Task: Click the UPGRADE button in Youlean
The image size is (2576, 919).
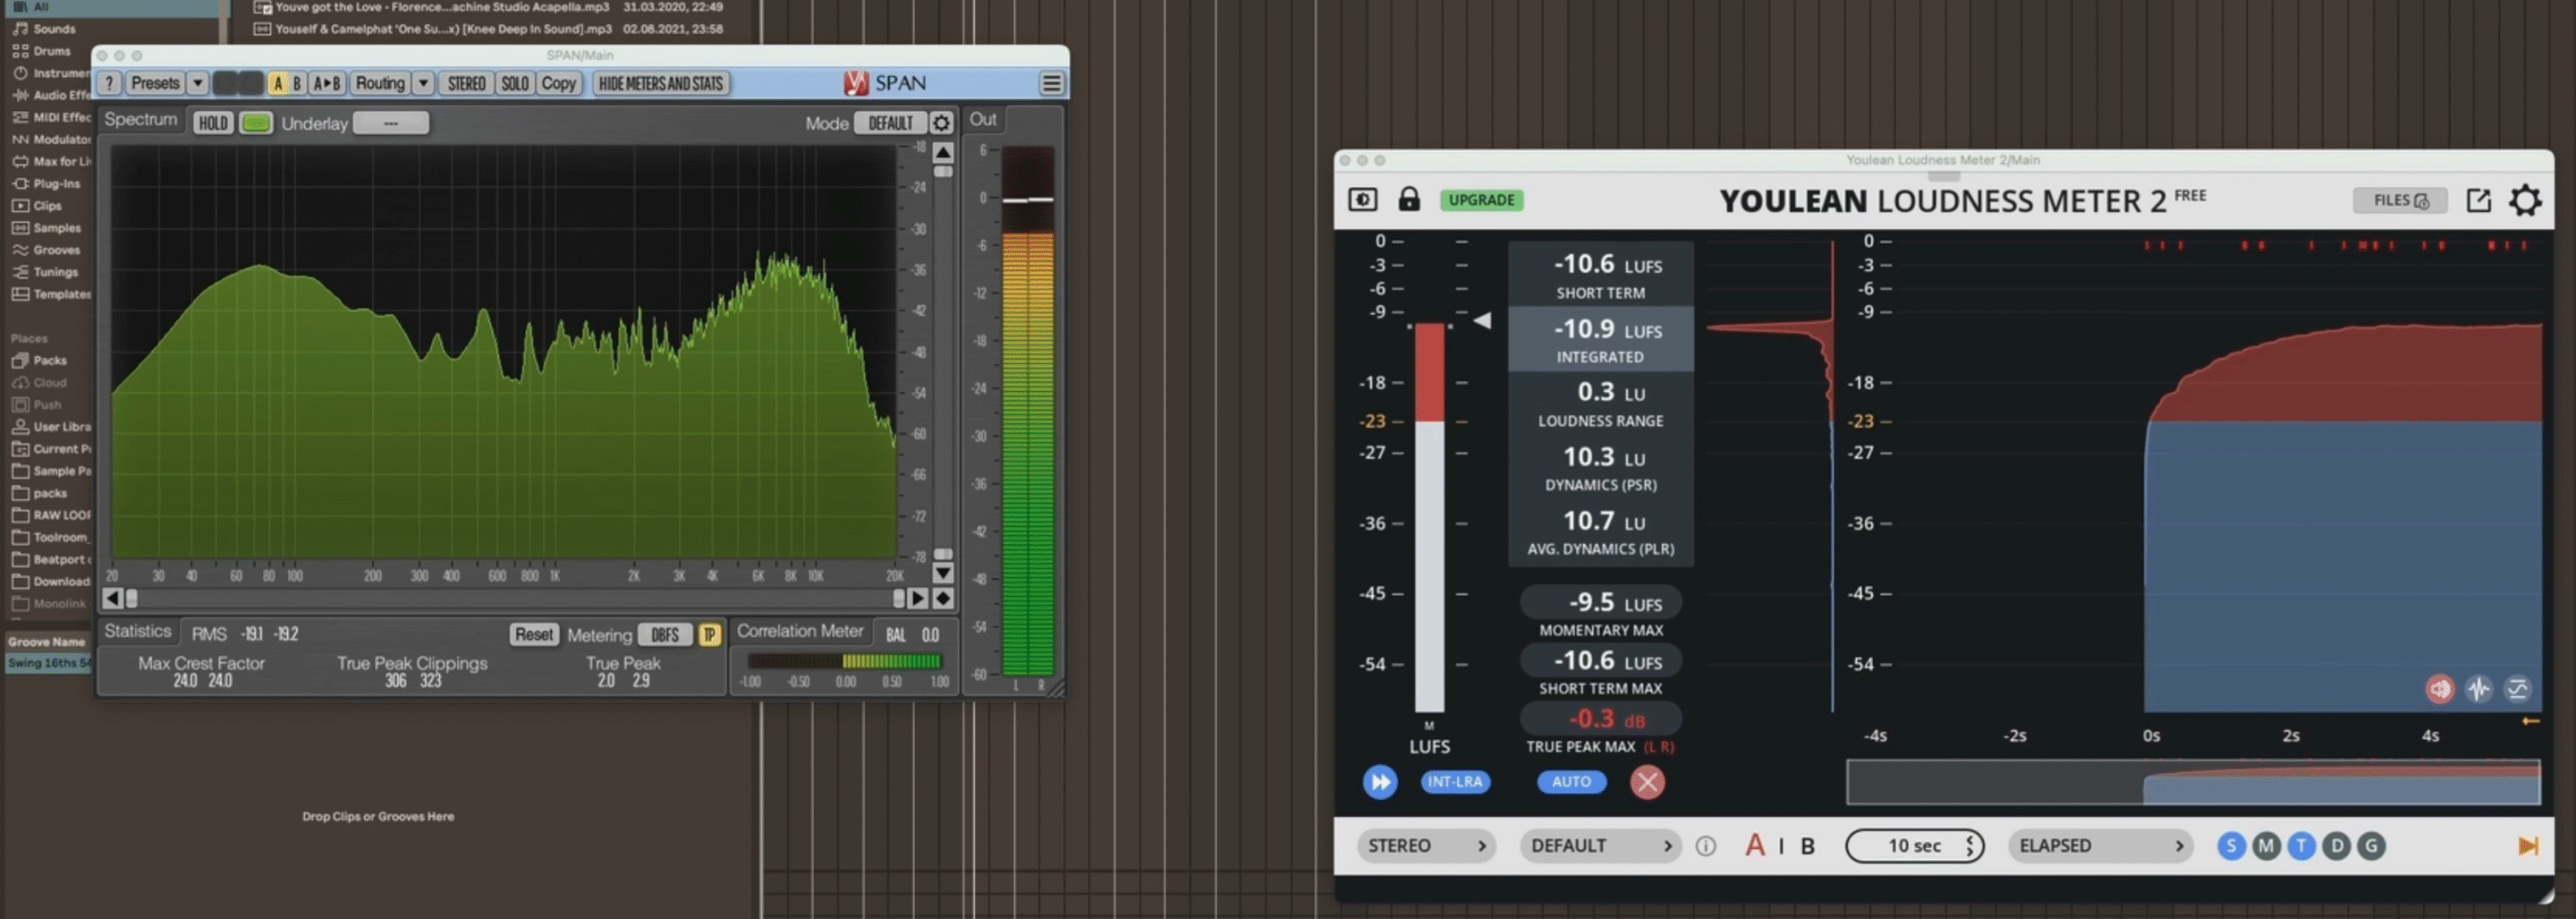Action: click(1482, 200)
